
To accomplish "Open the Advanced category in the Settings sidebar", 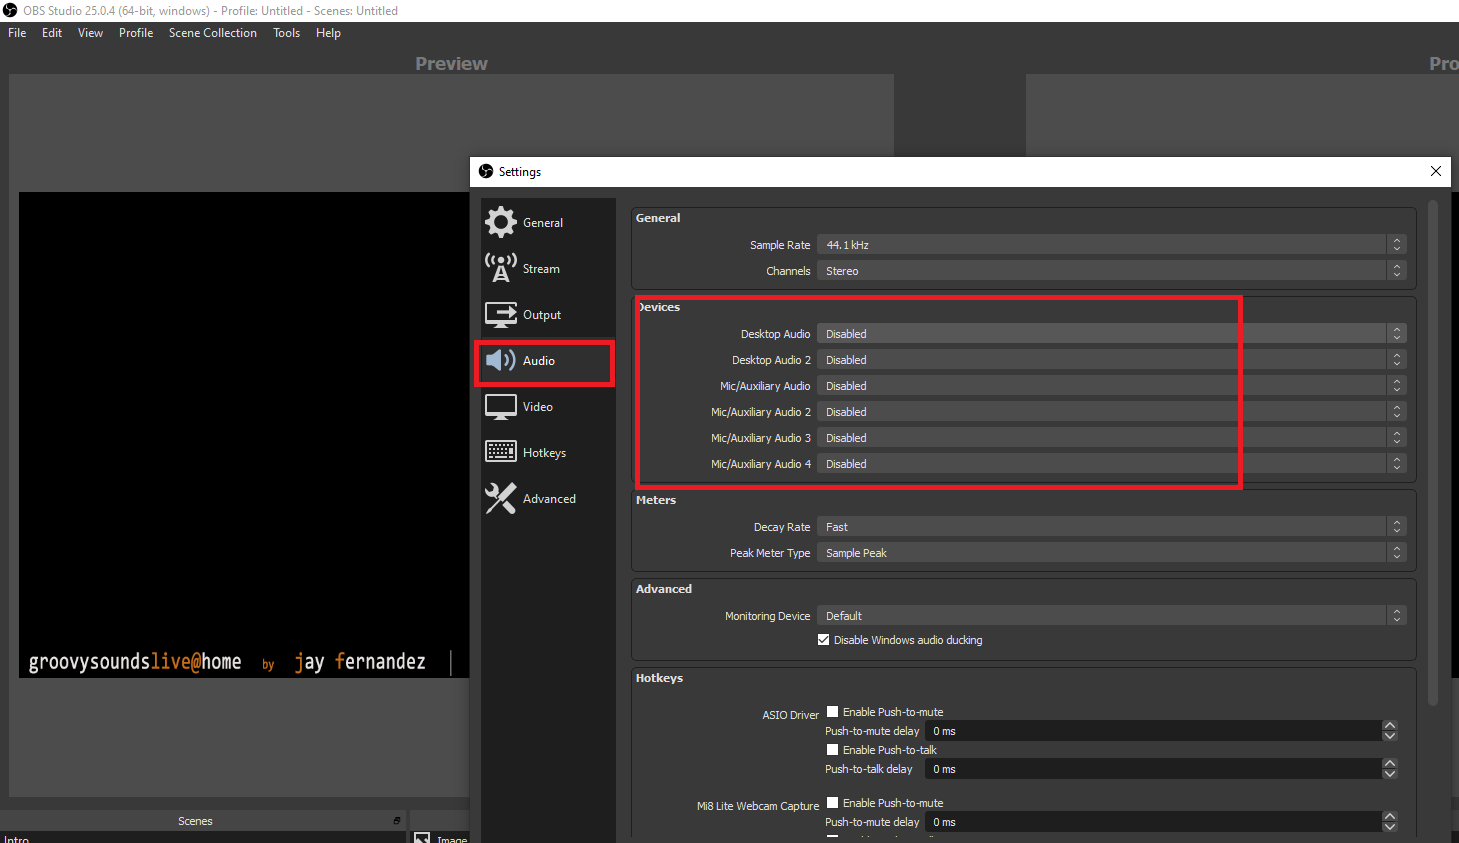I will pyautogui.click(x=546, y=499).
